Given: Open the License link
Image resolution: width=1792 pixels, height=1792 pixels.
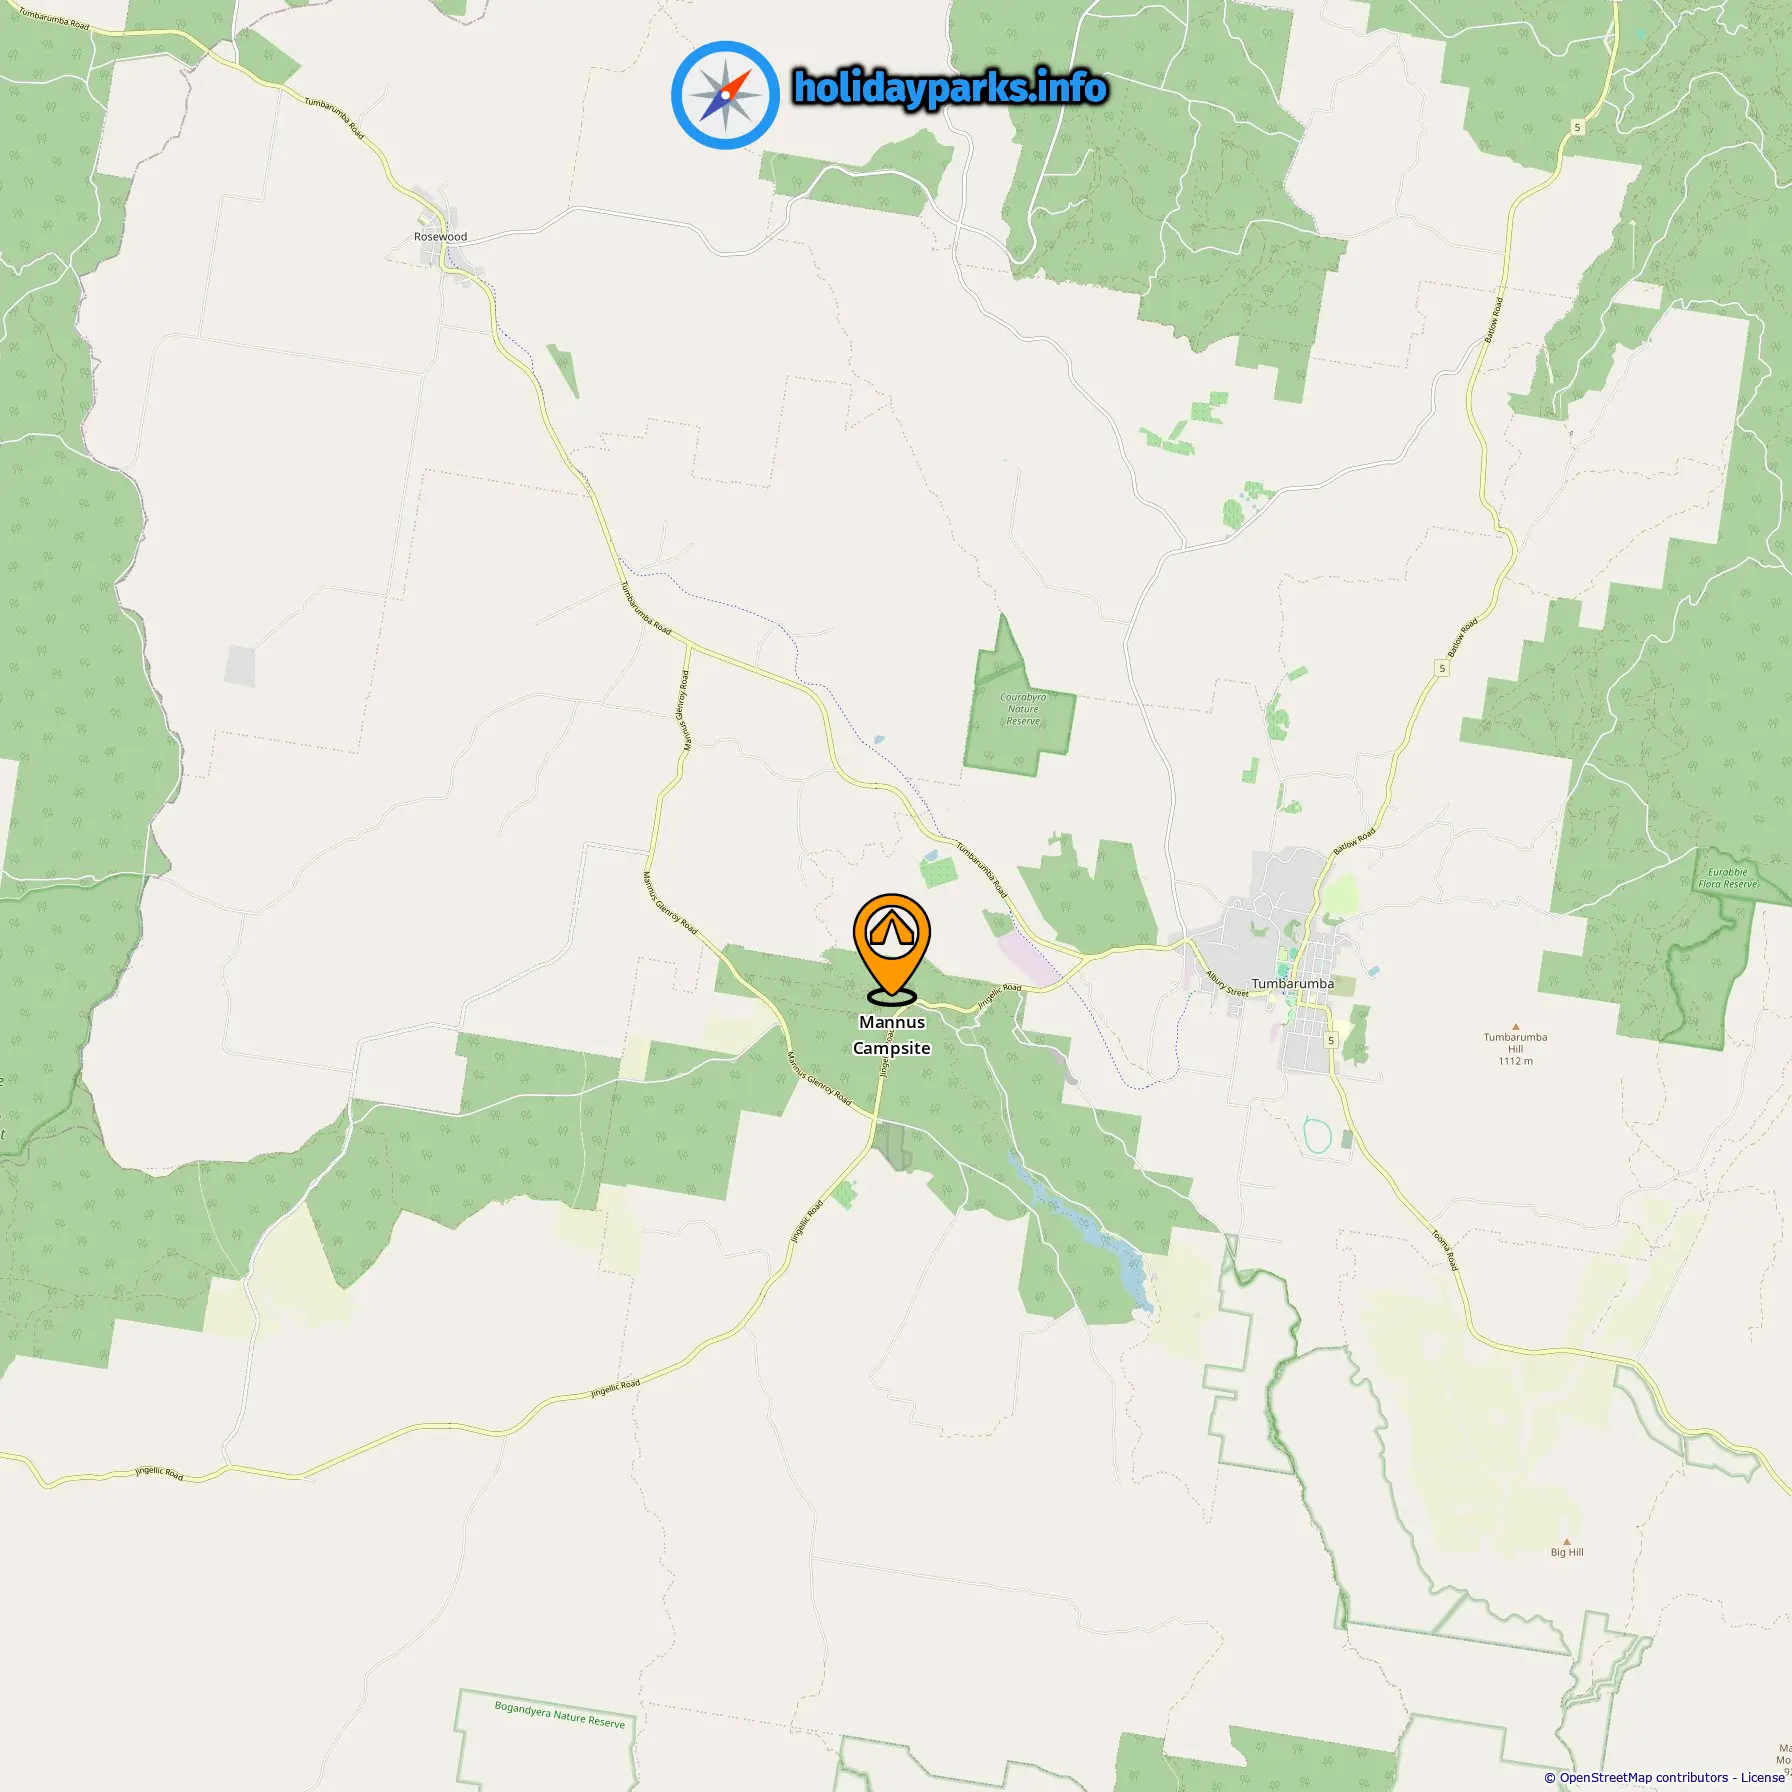Looking at the screenshot, I should 1762,1777.
